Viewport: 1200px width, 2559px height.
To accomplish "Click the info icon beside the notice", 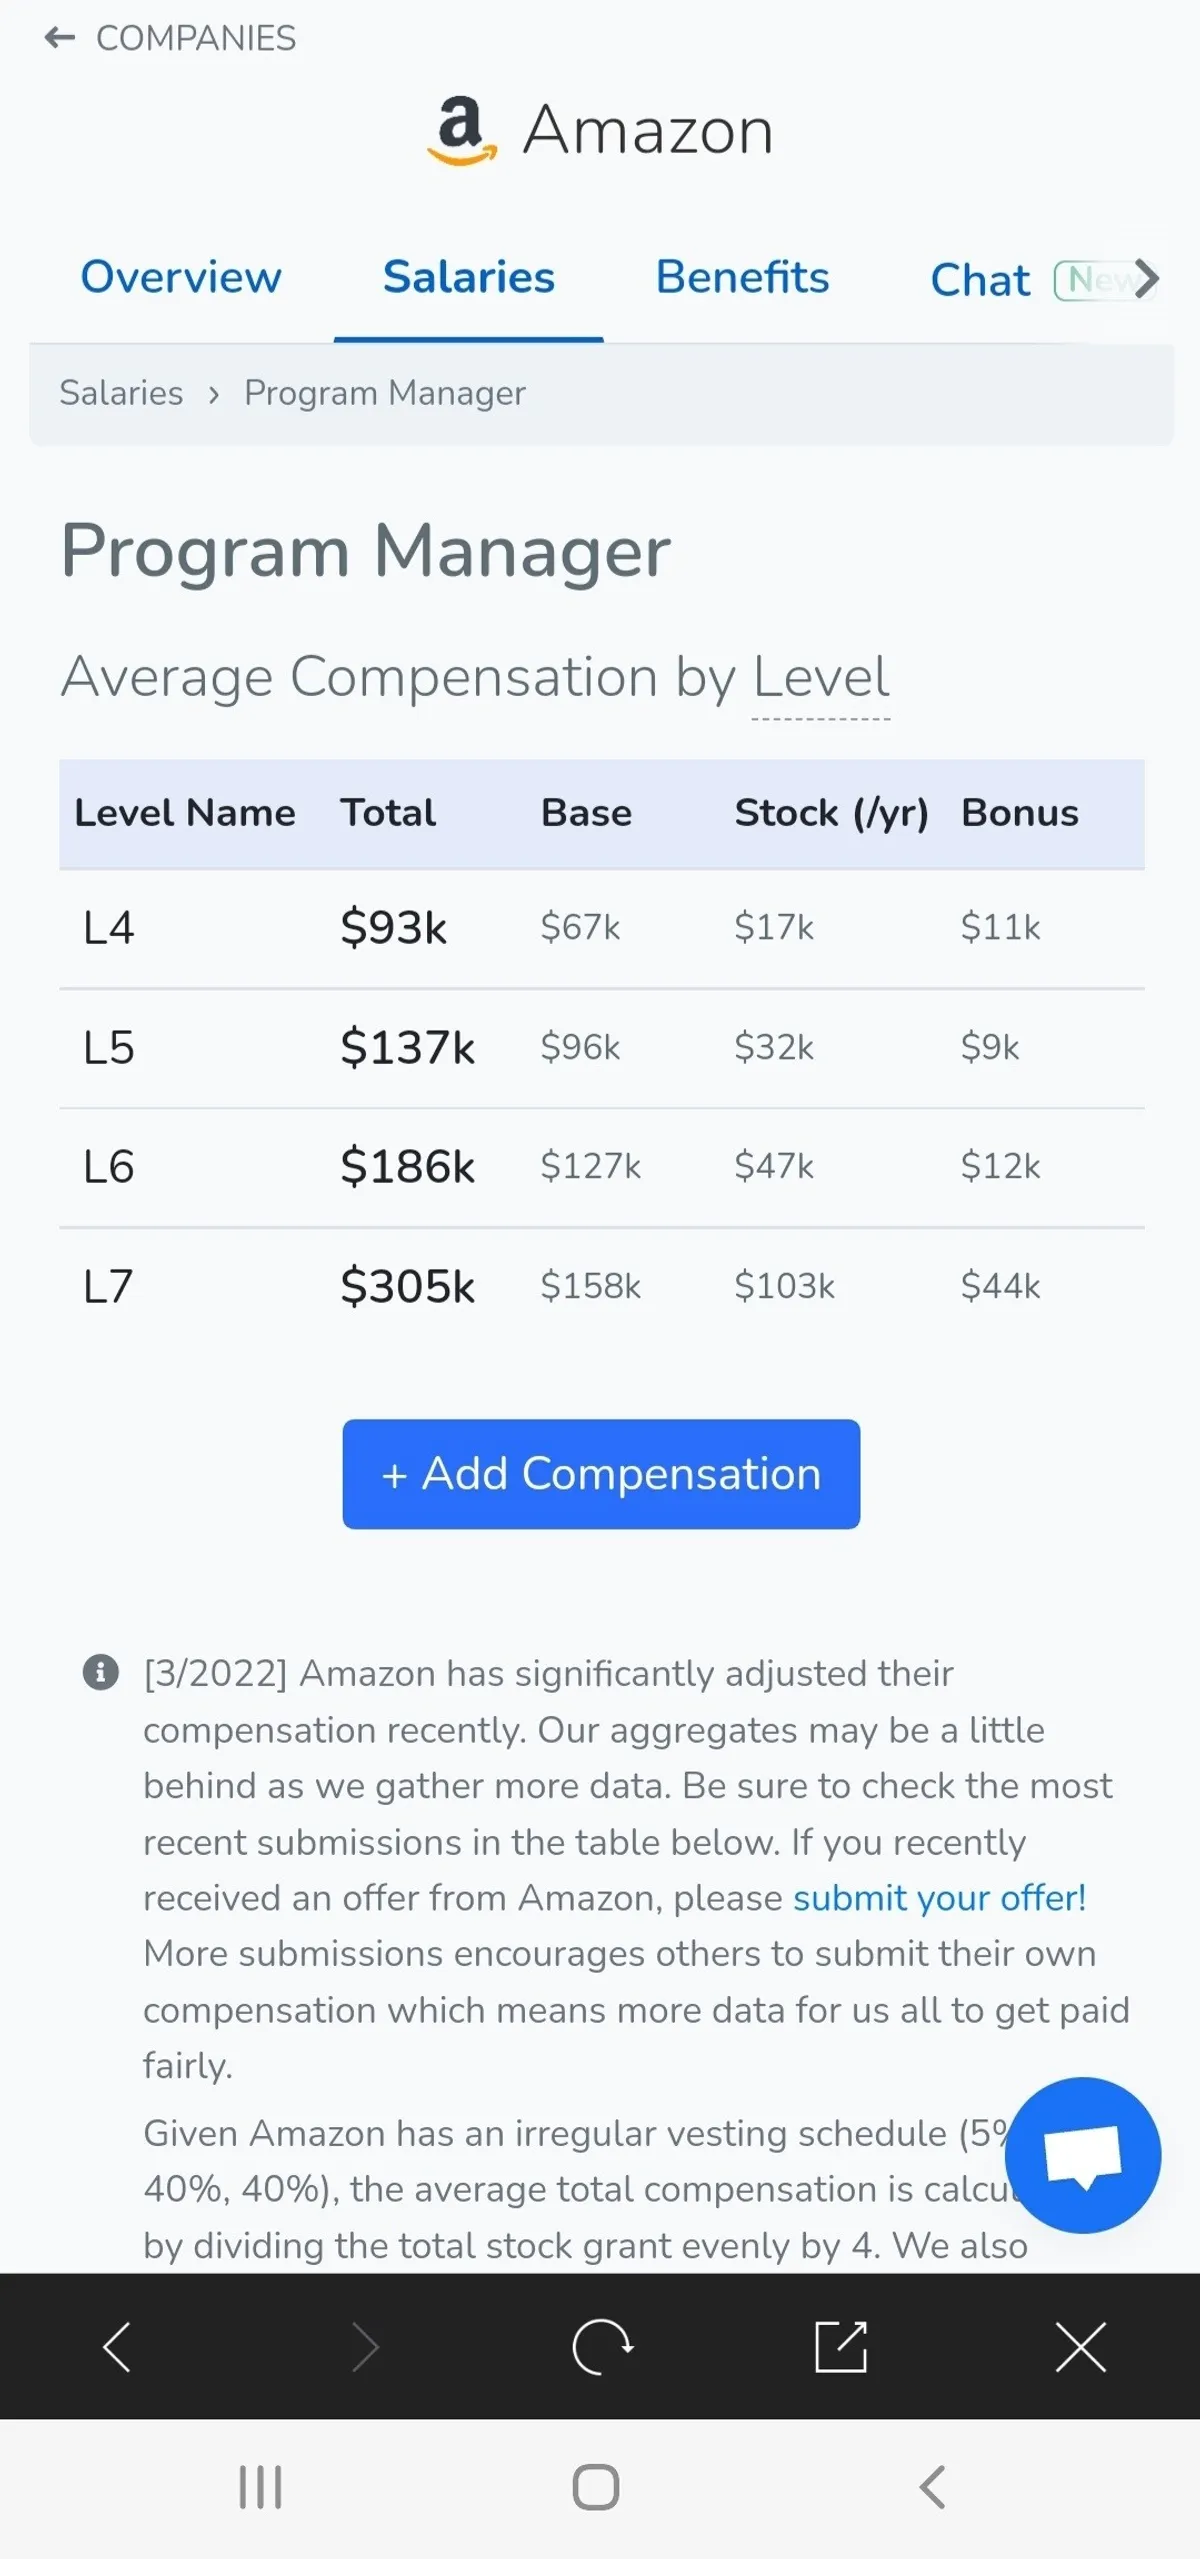I will click(x=100, y=1672).
